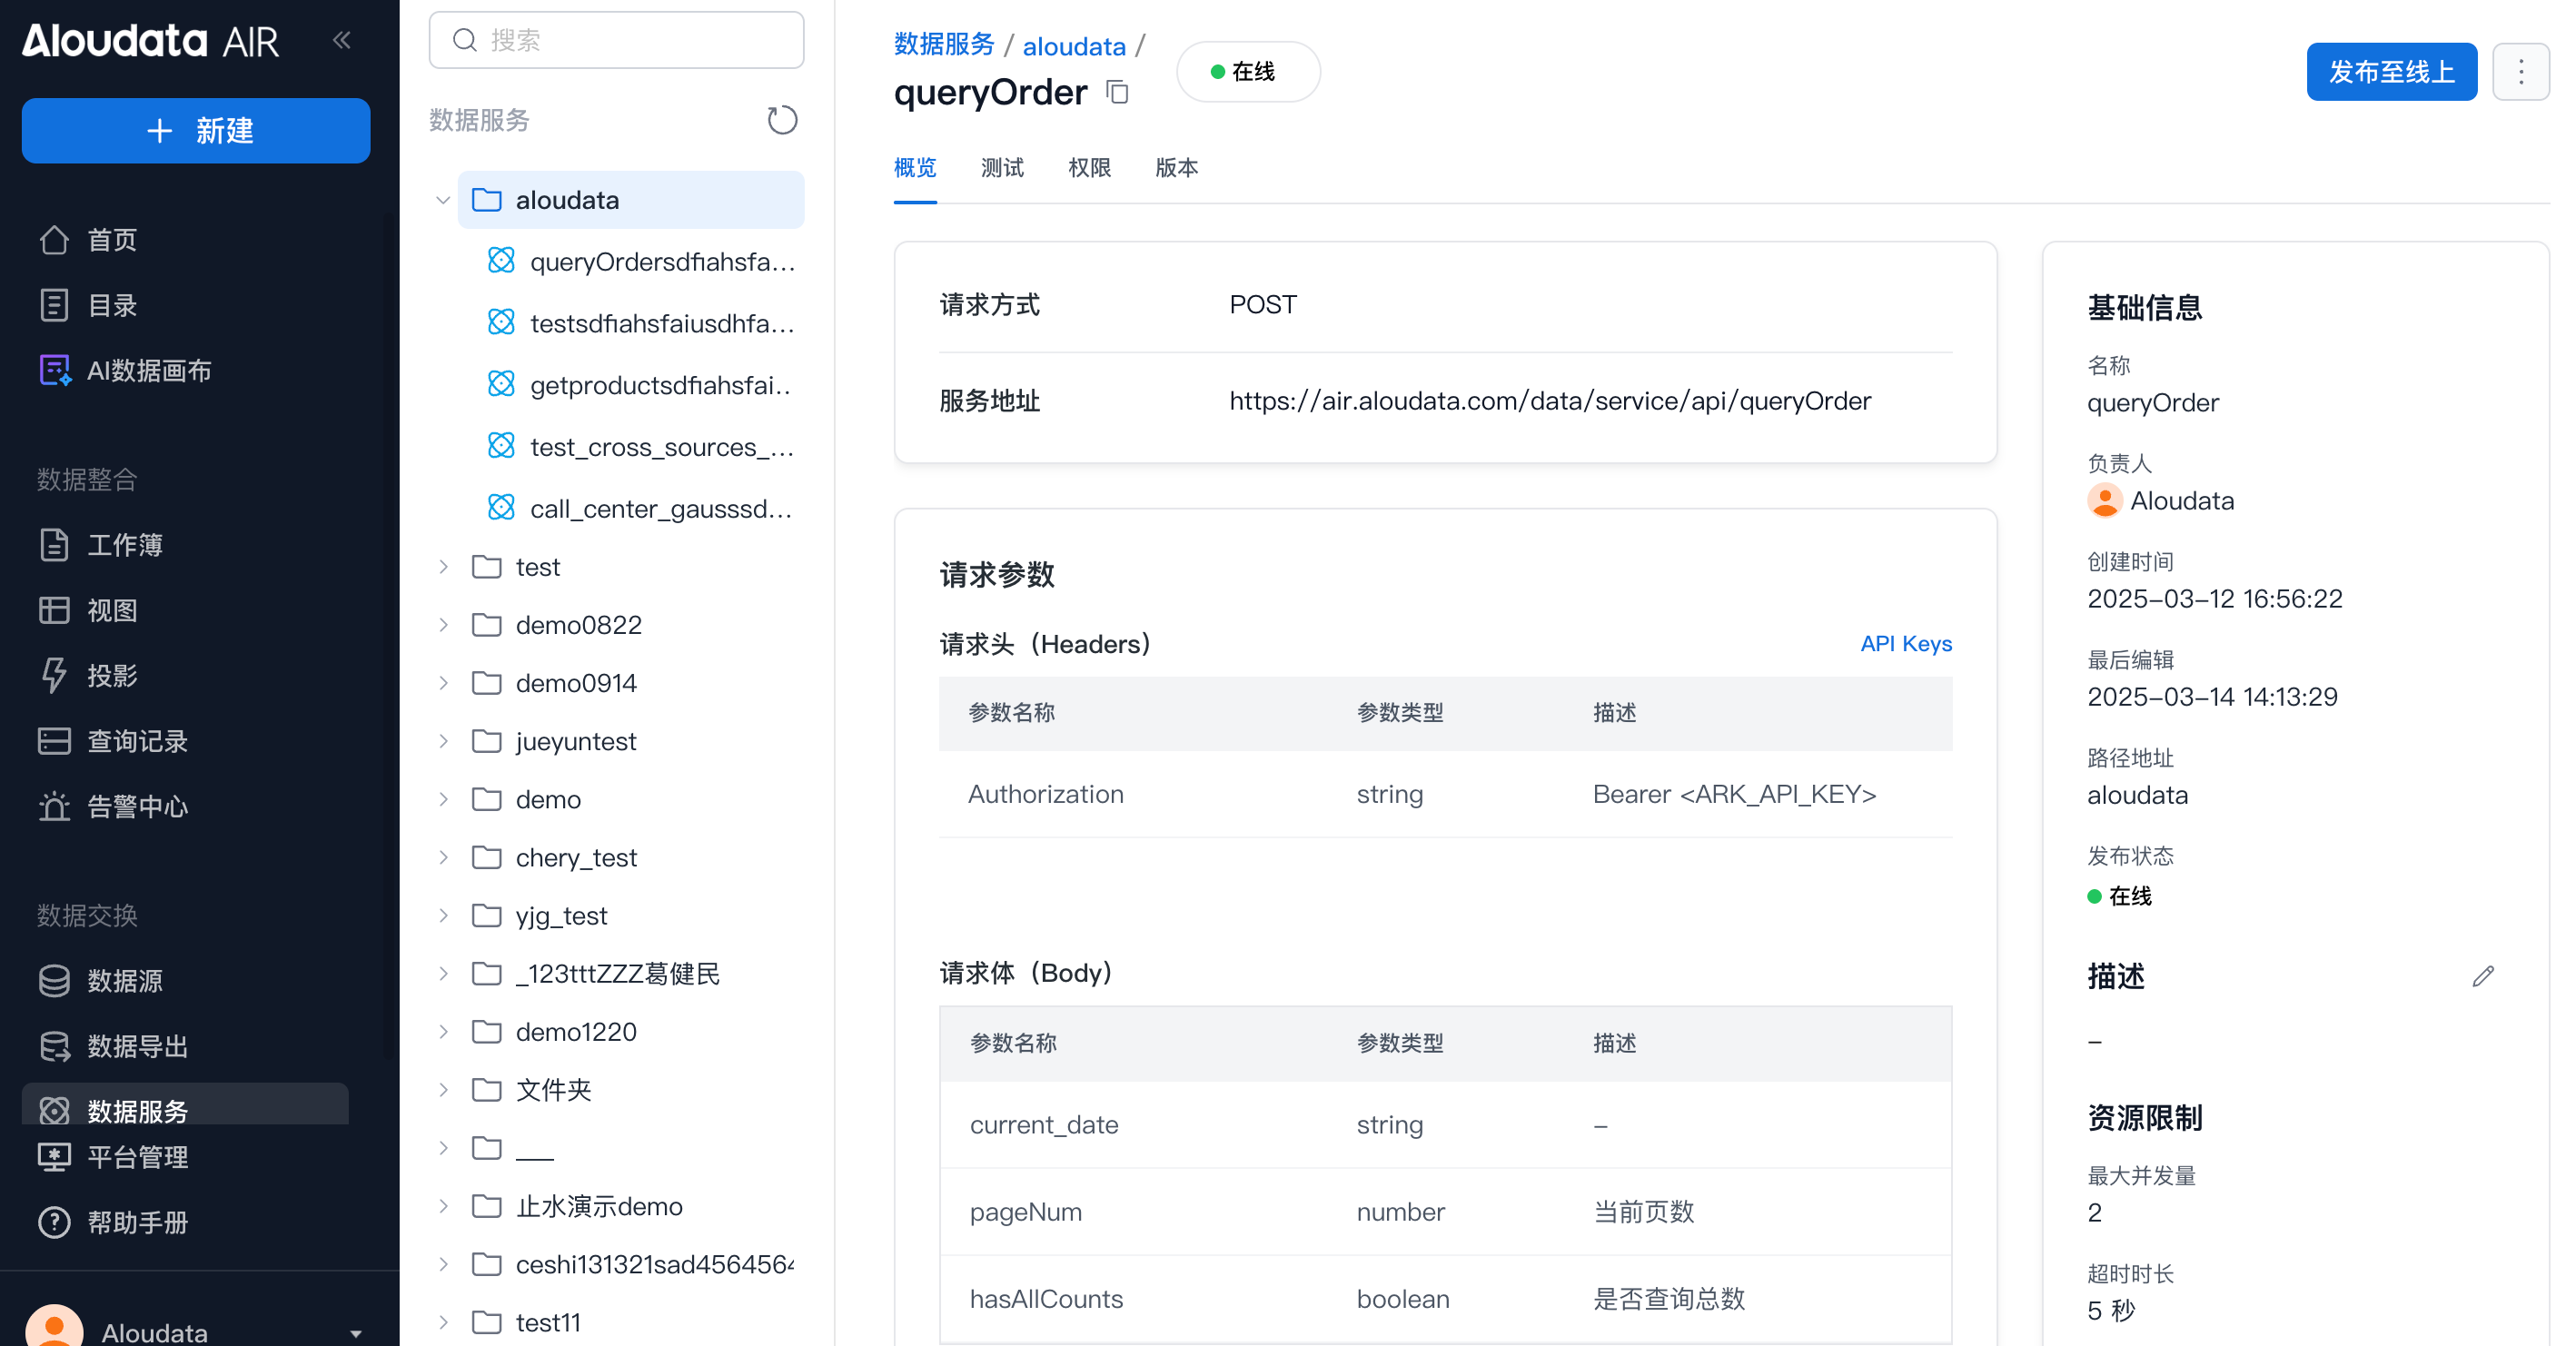Viewport: 2576px width, 1346px height.
Task: Copy queryOrder name with the copy icon
Action: click(x=1117, y=92)
